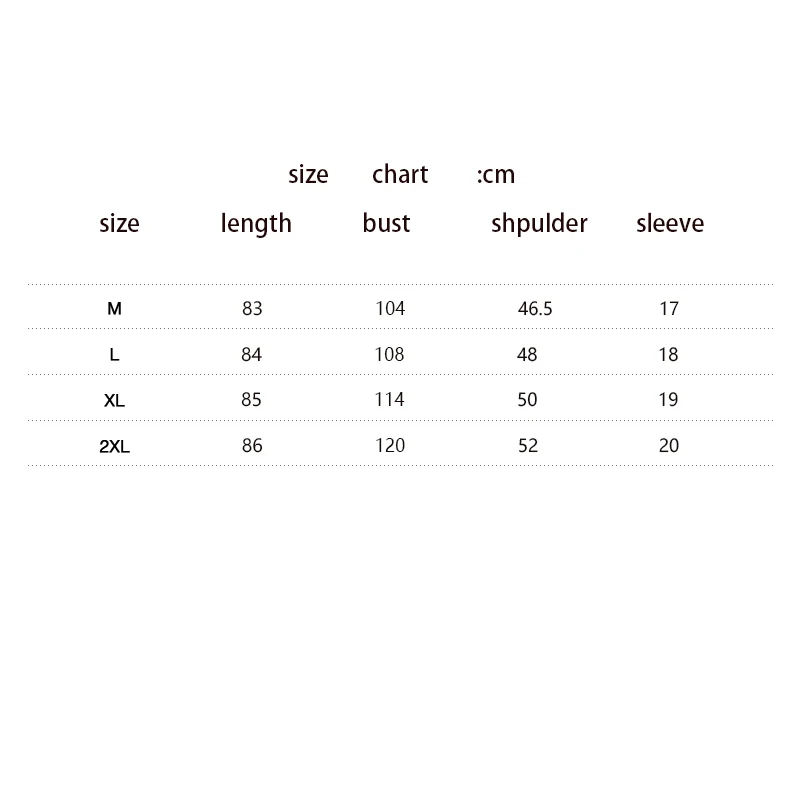Click the 'chart' word in the title
Screen dimensions: 800x800
click(x=400, y=174)
